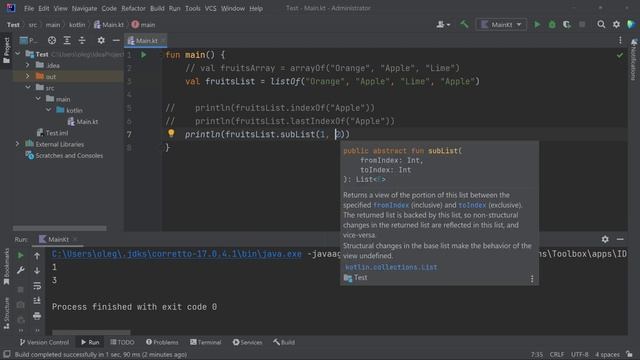
Task: Toggle the Project tool window sidebar button
Action: coord(6,50)
